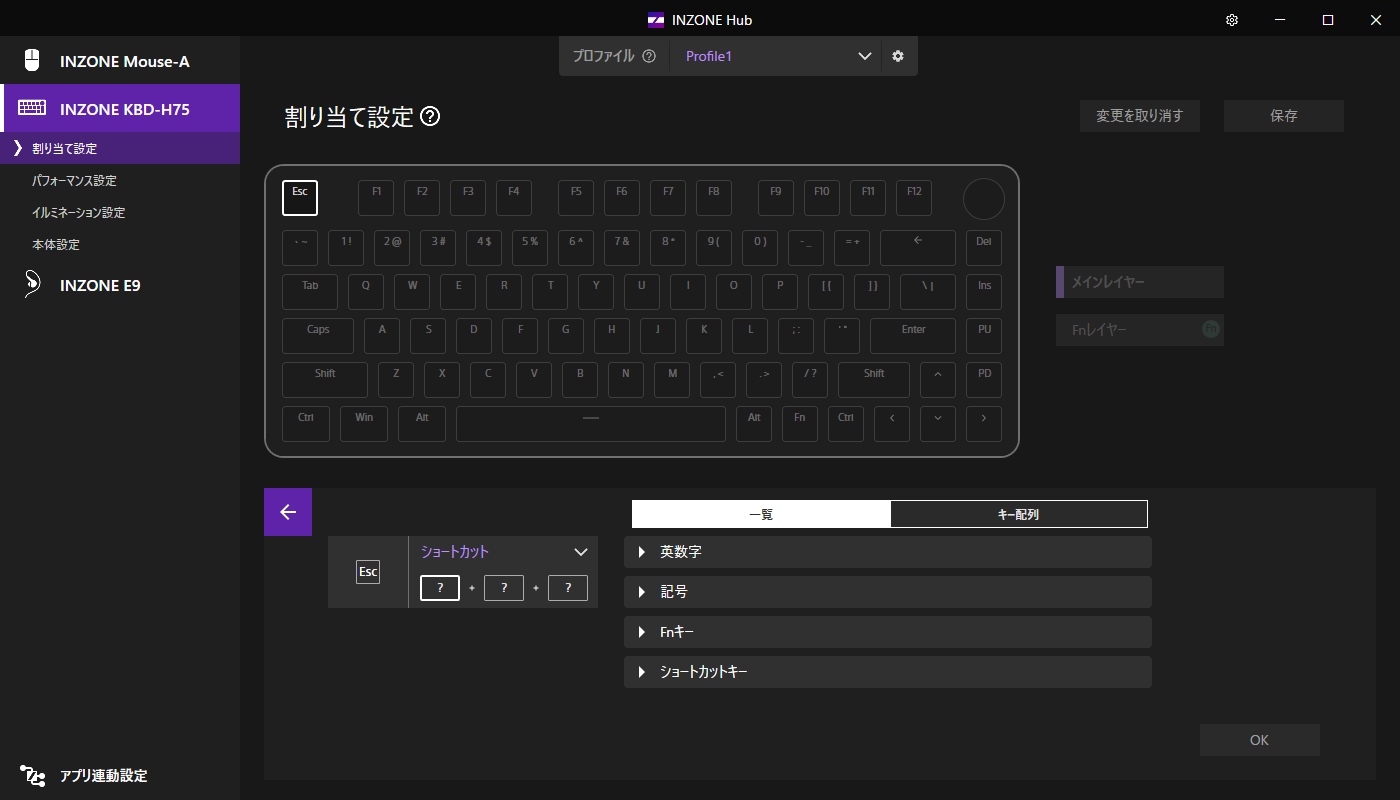Select the Win key on keyboard layout
1400x800 pixels.
[364, 424]
